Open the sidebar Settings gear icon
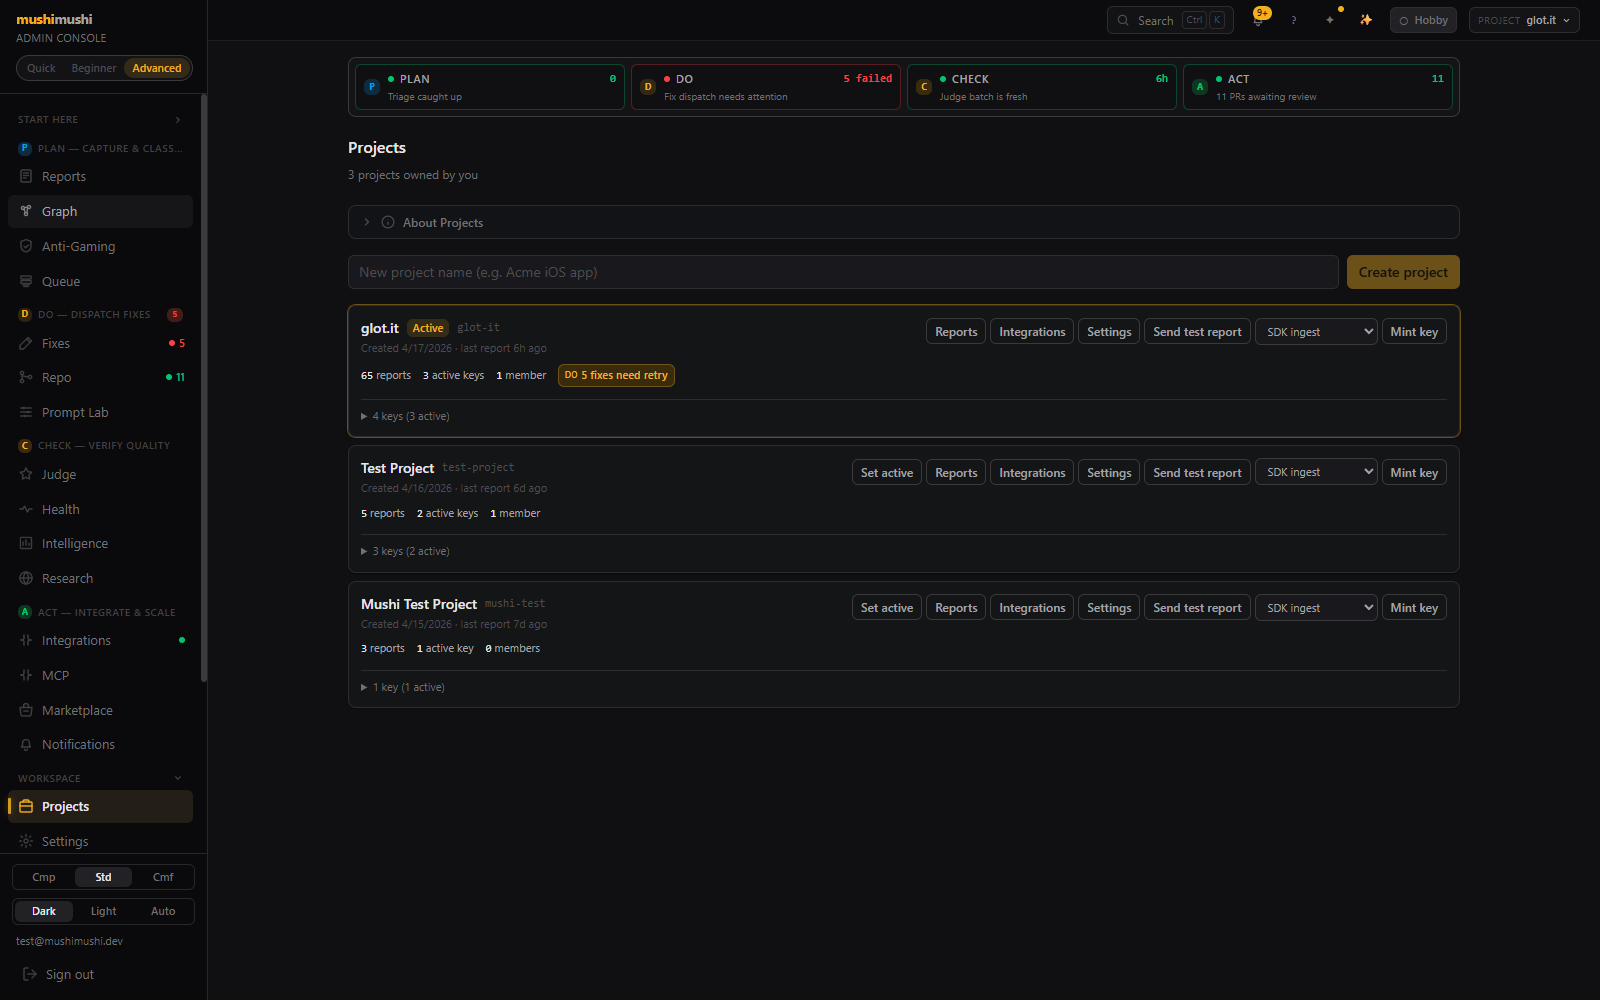This screenshot has width=1600, height=1000. pyautogui.click(x=26, y=841)
